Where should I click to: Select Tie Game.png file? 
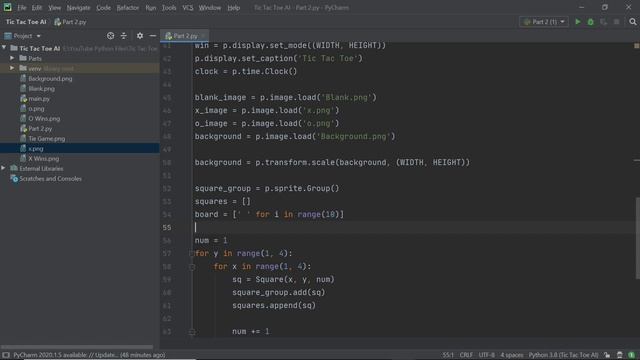click(47, 139)
